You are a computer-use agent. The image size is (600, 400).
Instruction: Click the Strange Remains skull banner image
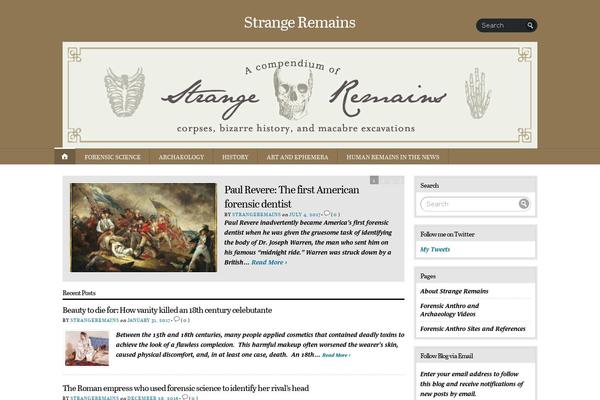(300, 95)
